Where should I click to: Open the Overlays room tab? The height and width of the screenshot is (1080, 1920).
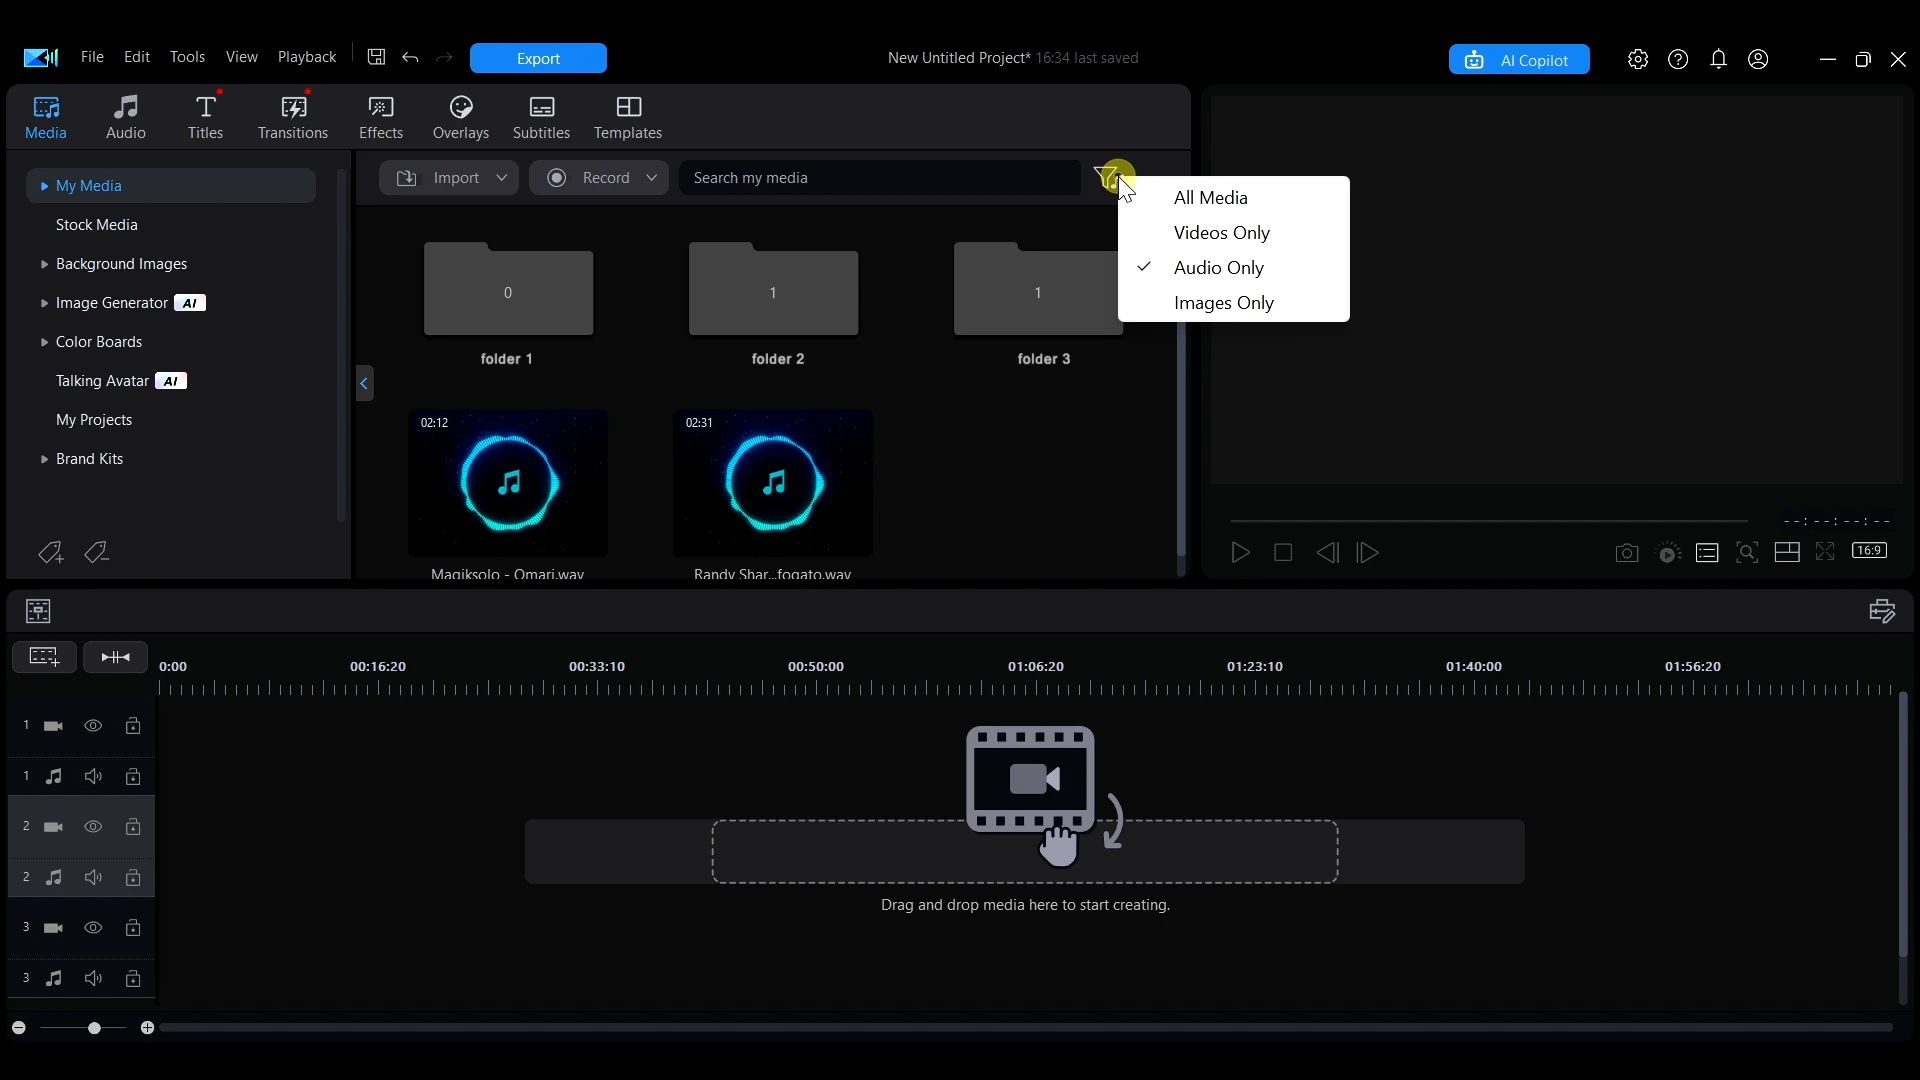coord(461,118)
